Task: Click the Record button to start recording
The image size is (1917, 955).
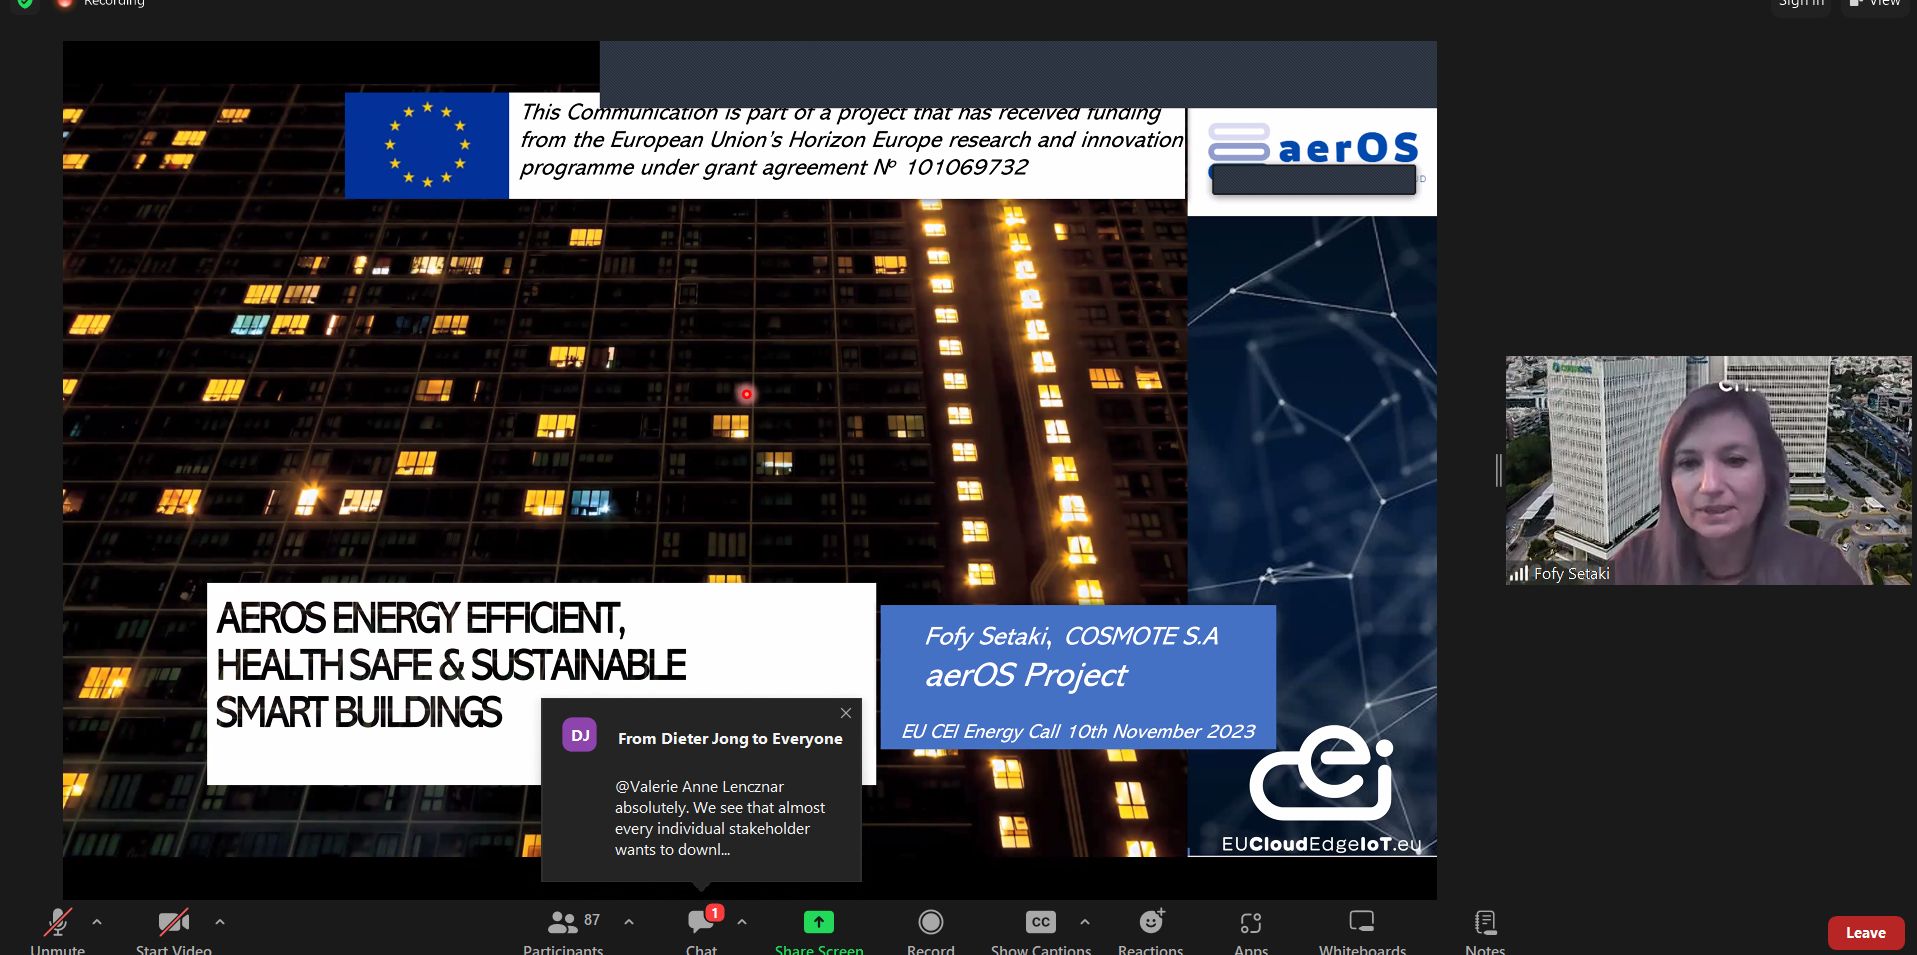Action: (x=929, y=925)
